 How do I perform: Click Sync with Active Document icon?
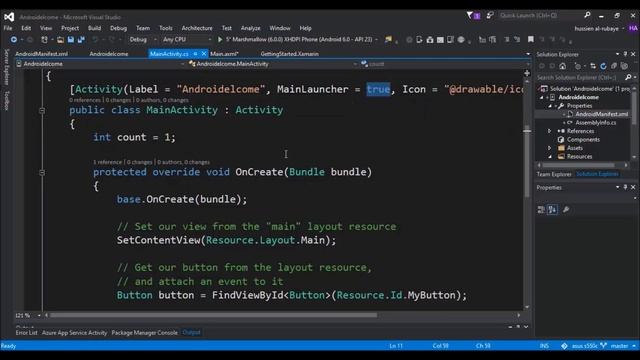point(593,66)
